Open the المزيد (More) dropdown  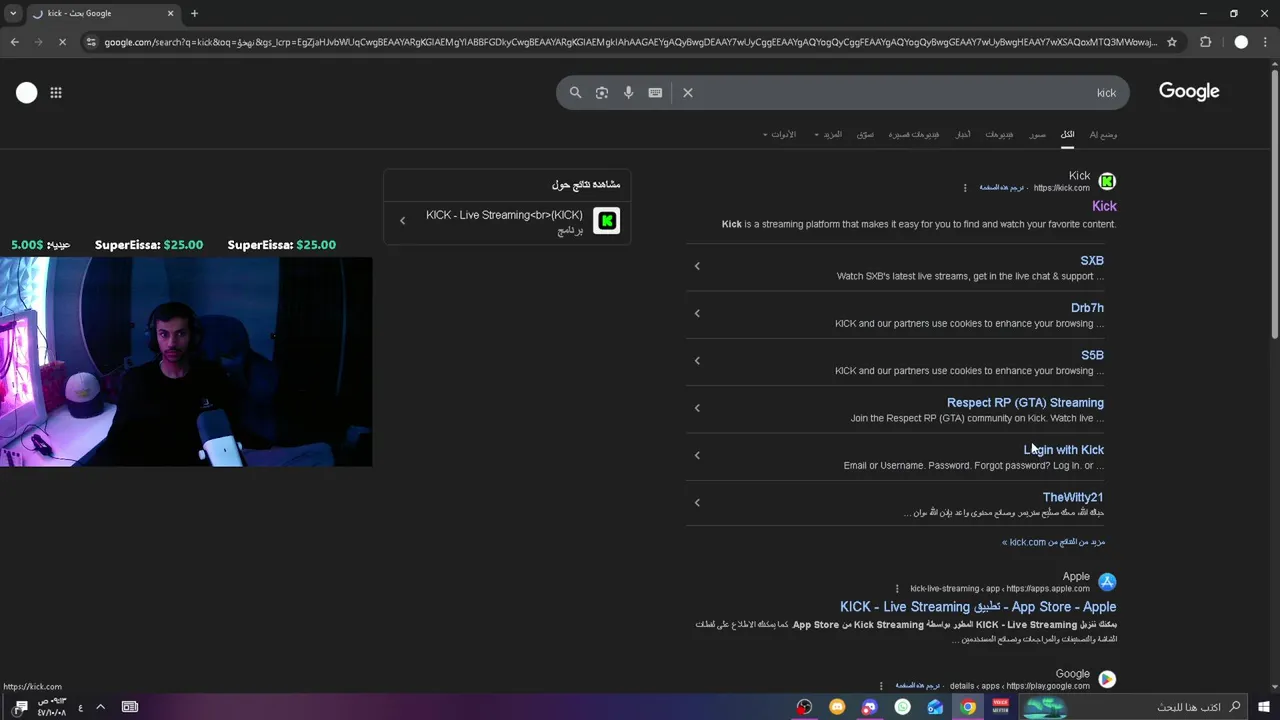click(829, 134)
